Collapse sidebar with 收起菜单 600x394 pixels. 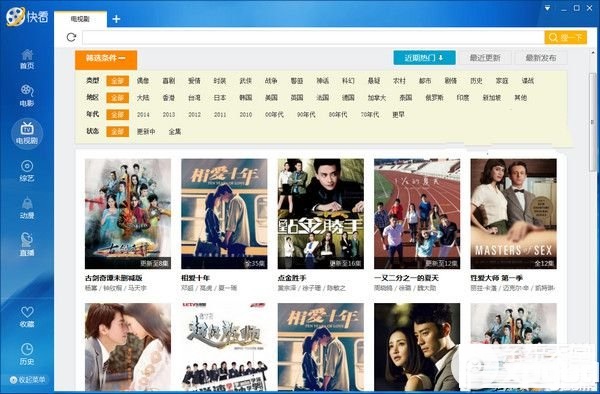coord(28,380)
